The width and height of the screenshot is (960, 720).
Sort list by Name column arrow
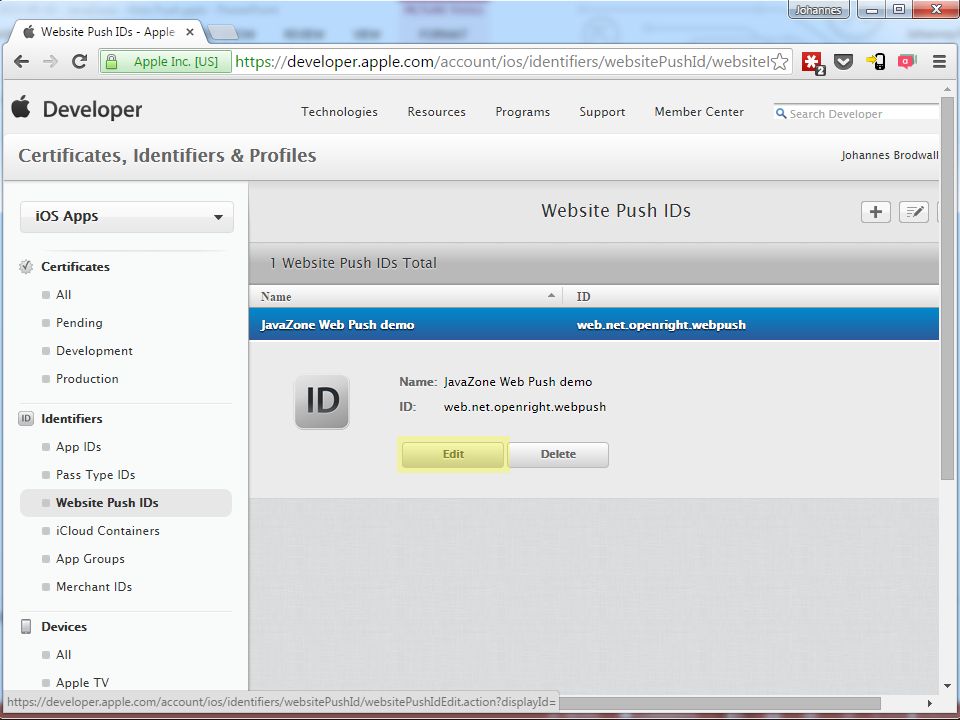click(551, 296)
